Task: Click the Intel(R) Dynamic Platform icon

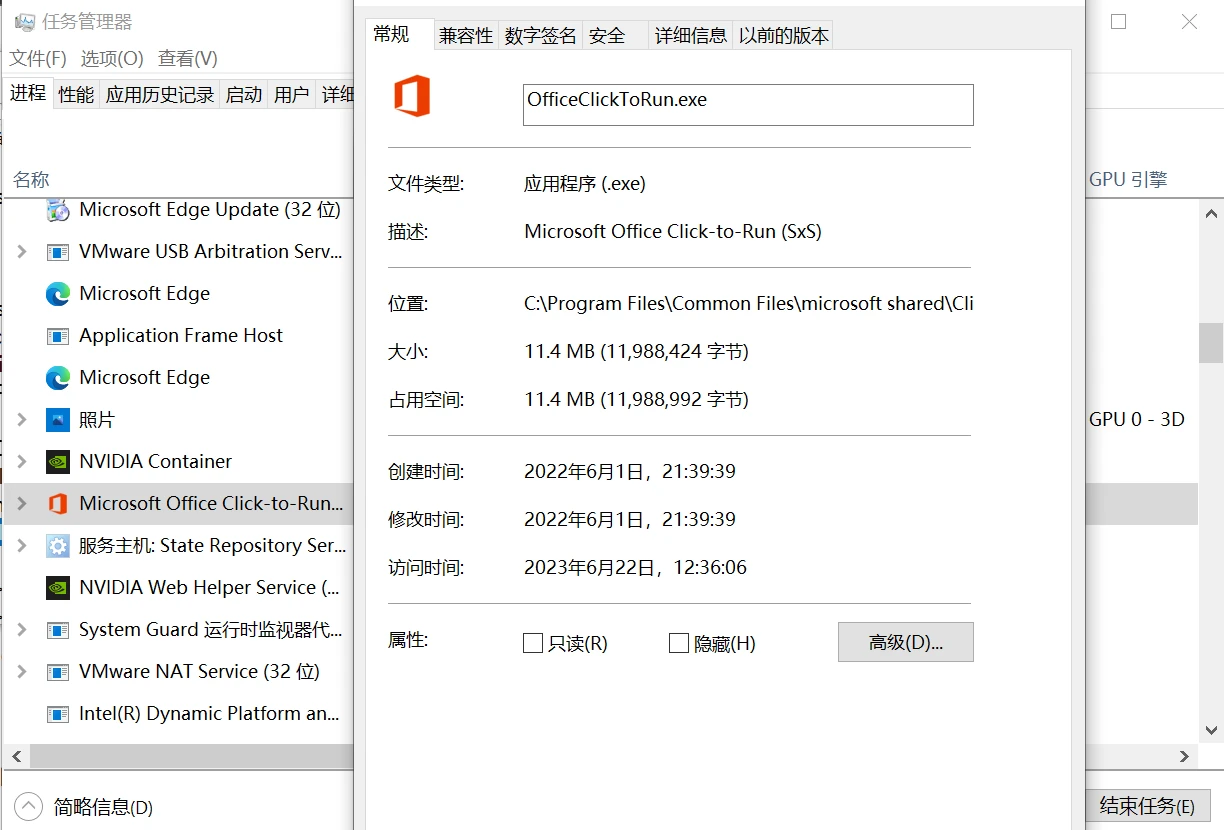Action: [58, 714]
